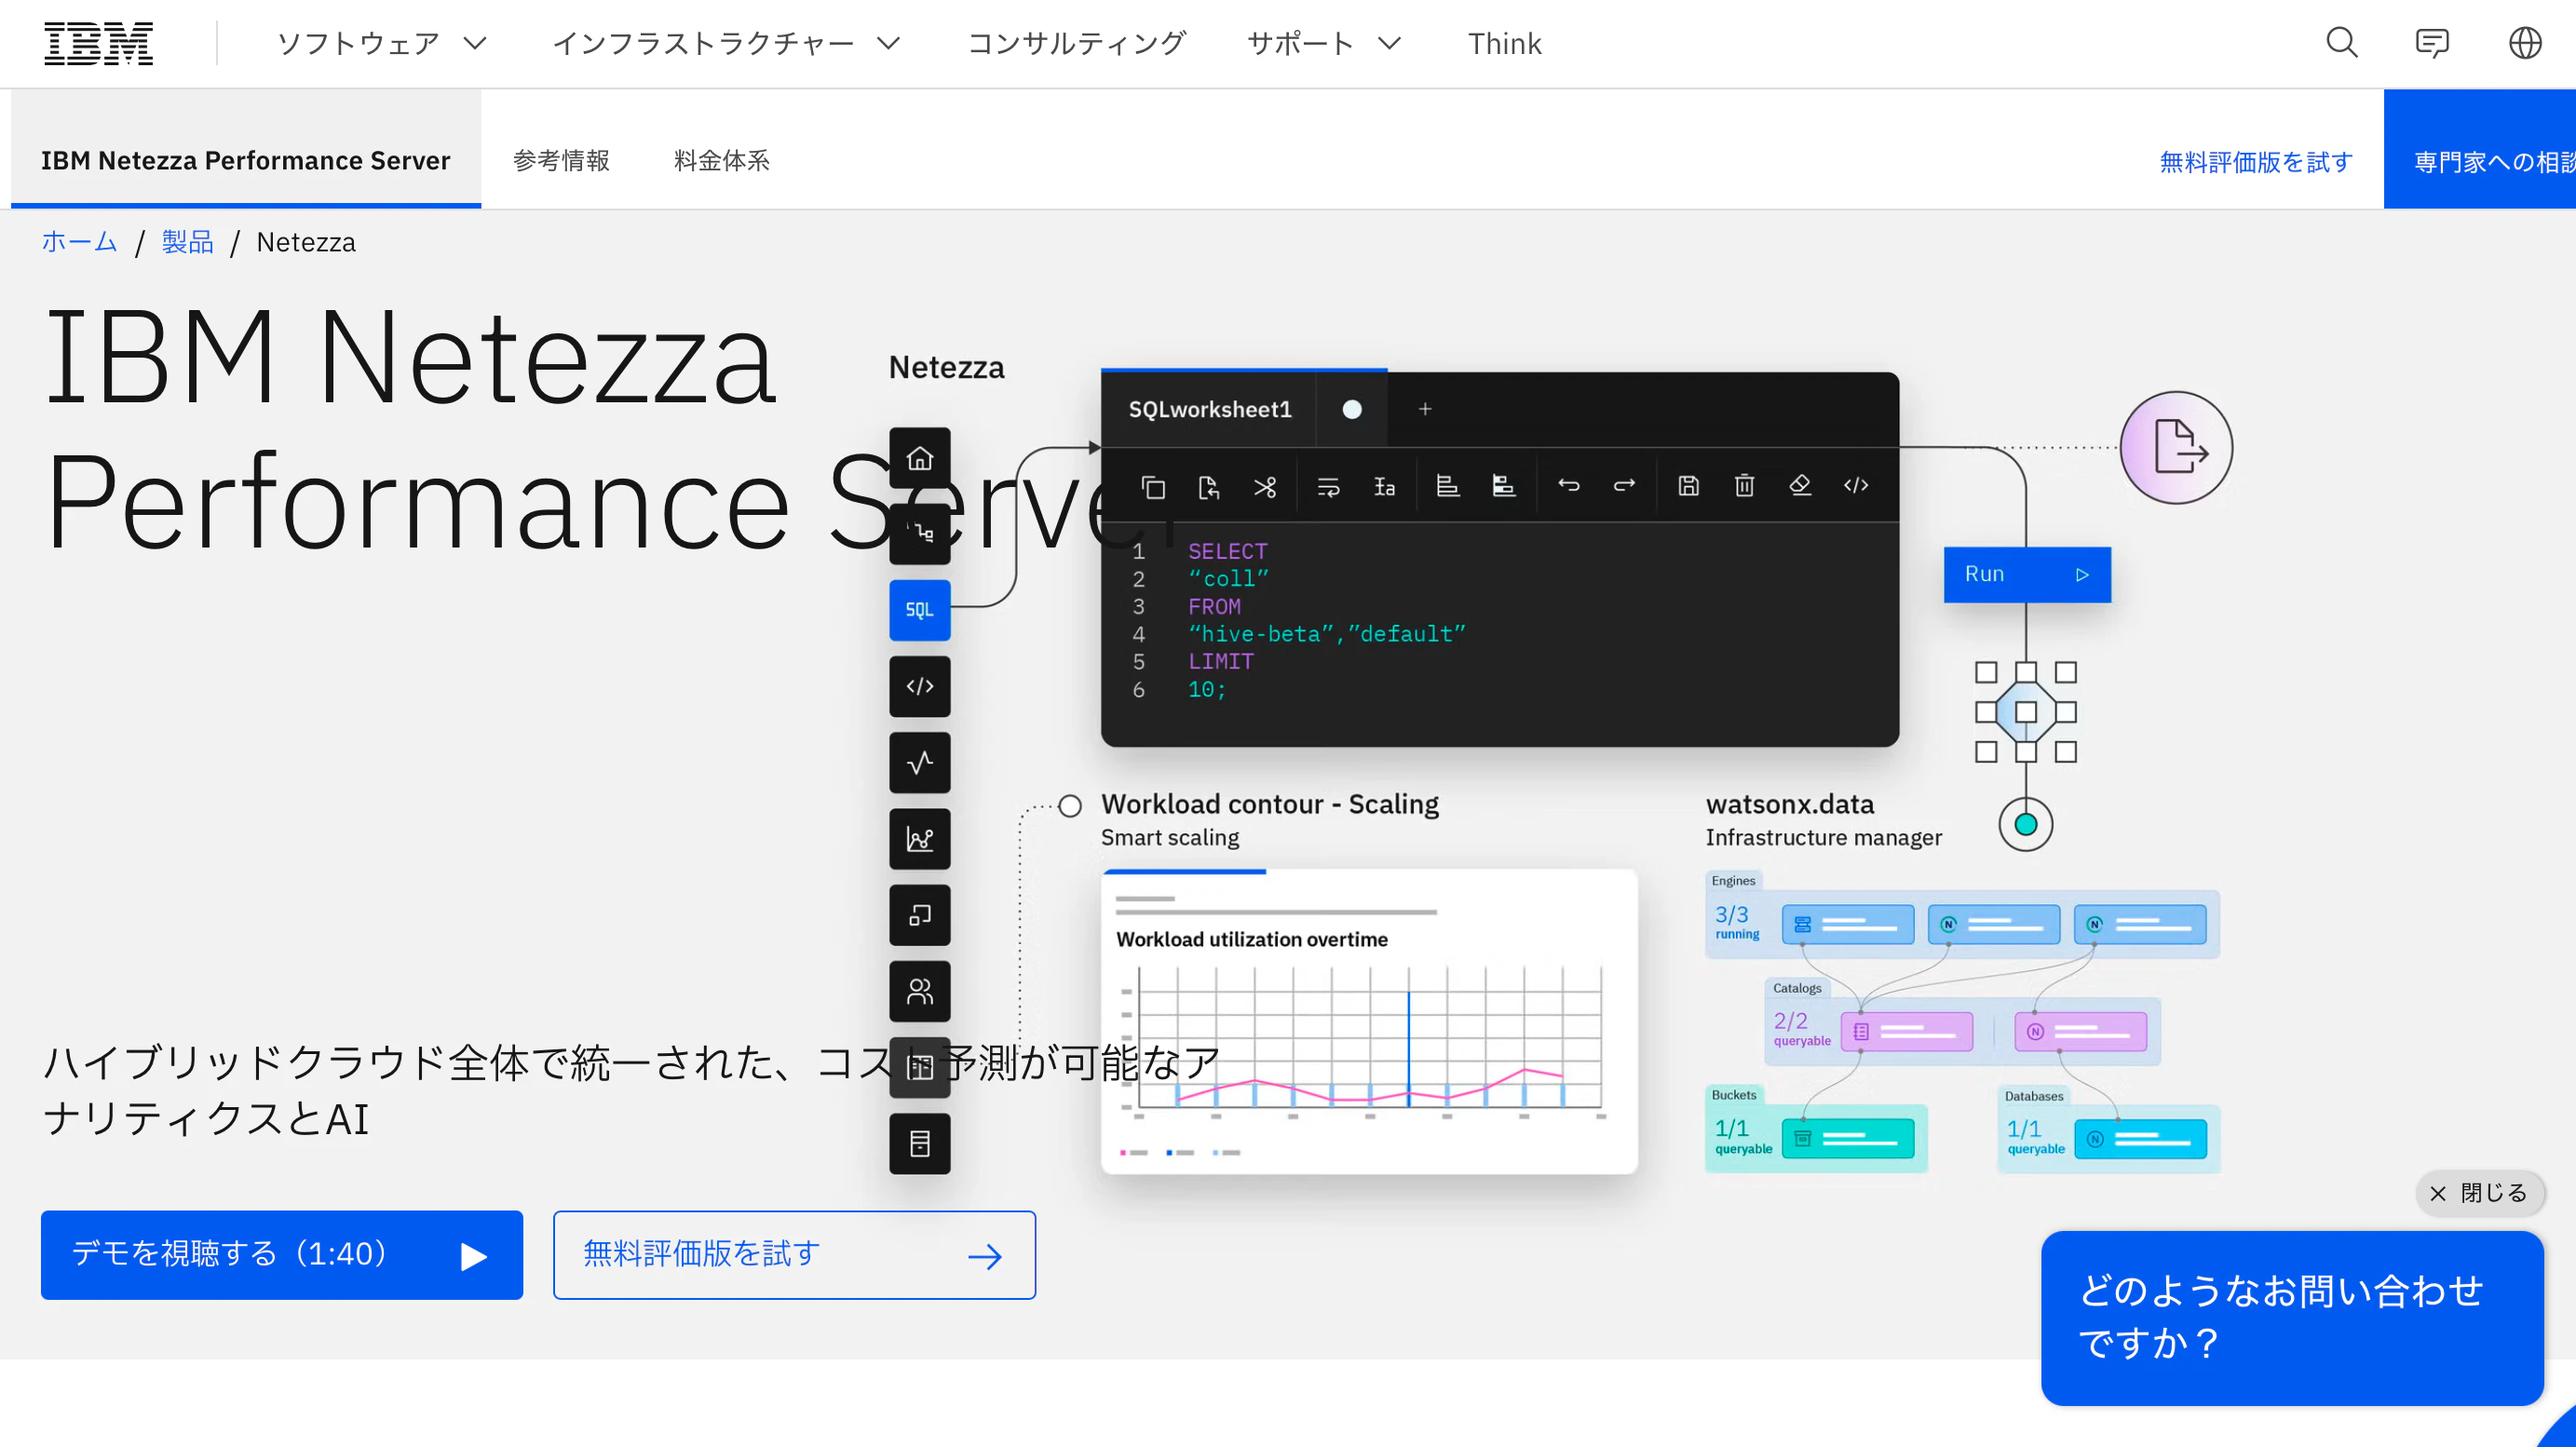Image resolution: width=2576 pixels, height=1447 pixels.
Task: Select the SQLworksheet1 tab
Action: tap(1209, 409)
